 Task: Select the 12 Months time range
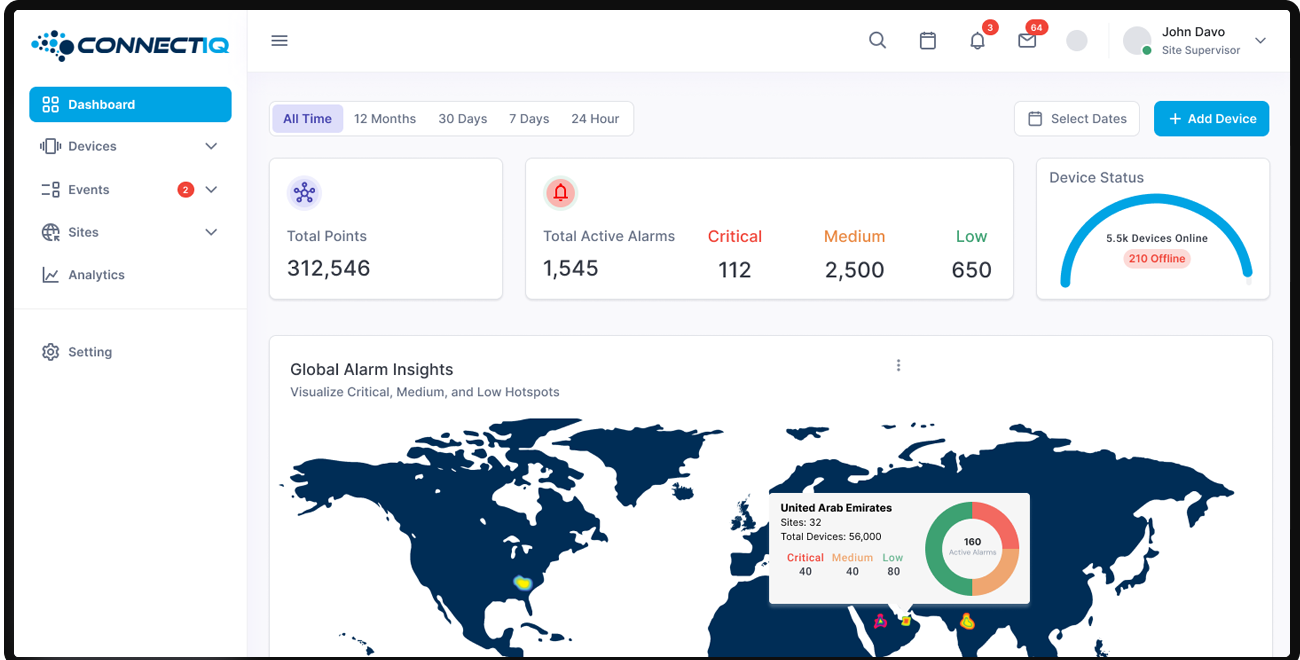tap(385, 119)
